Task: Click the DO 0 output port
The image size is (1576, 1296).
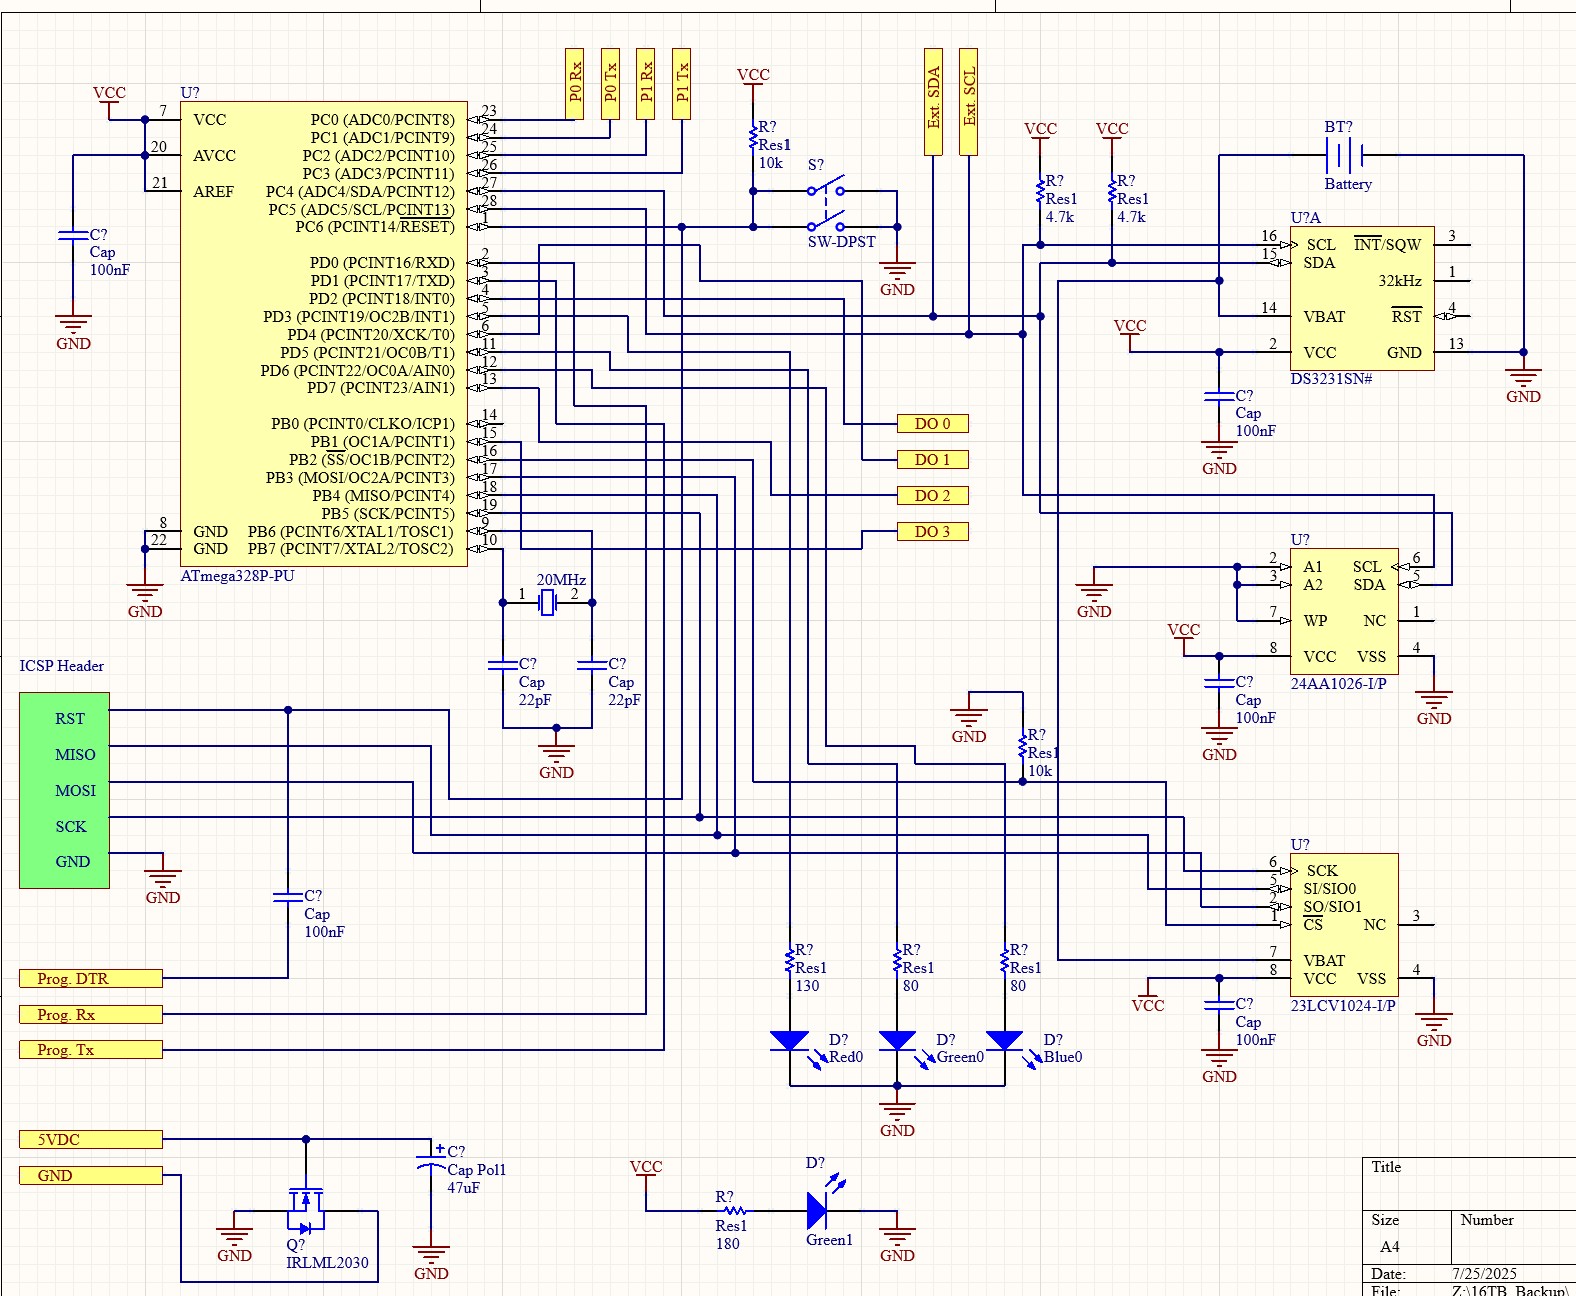Action: click(932, 424)
